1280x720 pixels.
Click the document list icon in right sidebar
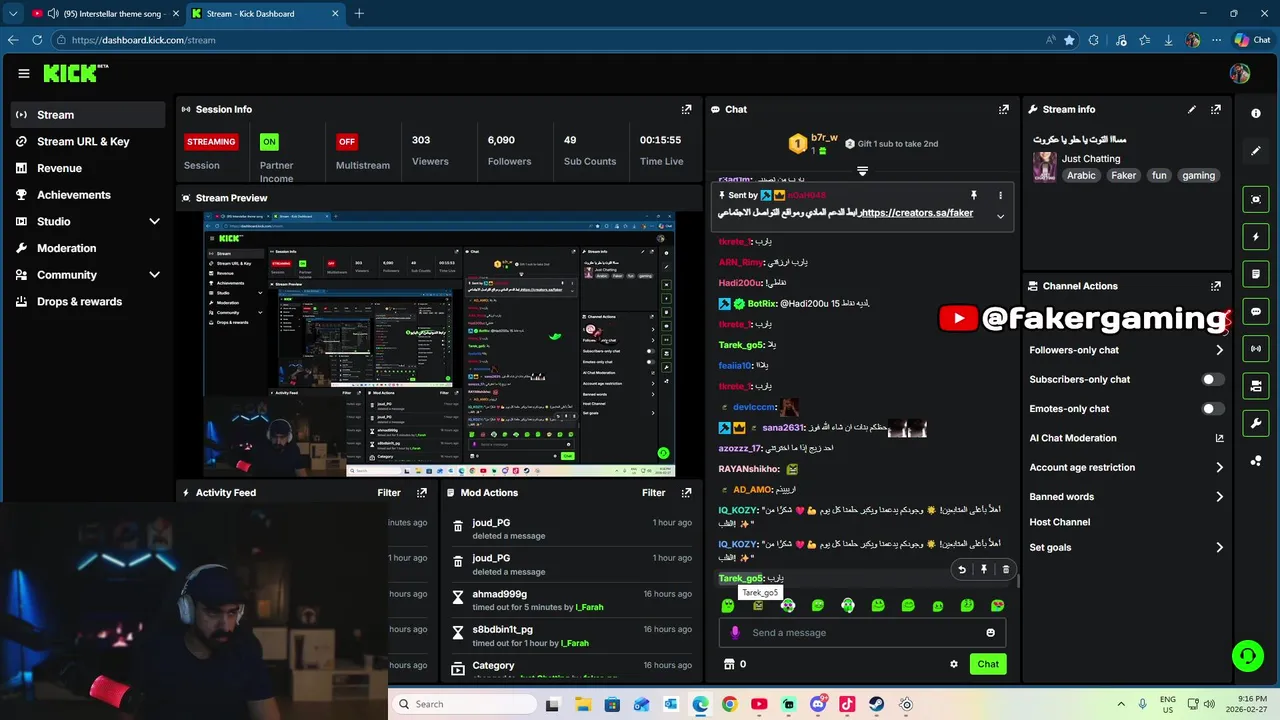pyautogui.click(x=1256, y=274)
